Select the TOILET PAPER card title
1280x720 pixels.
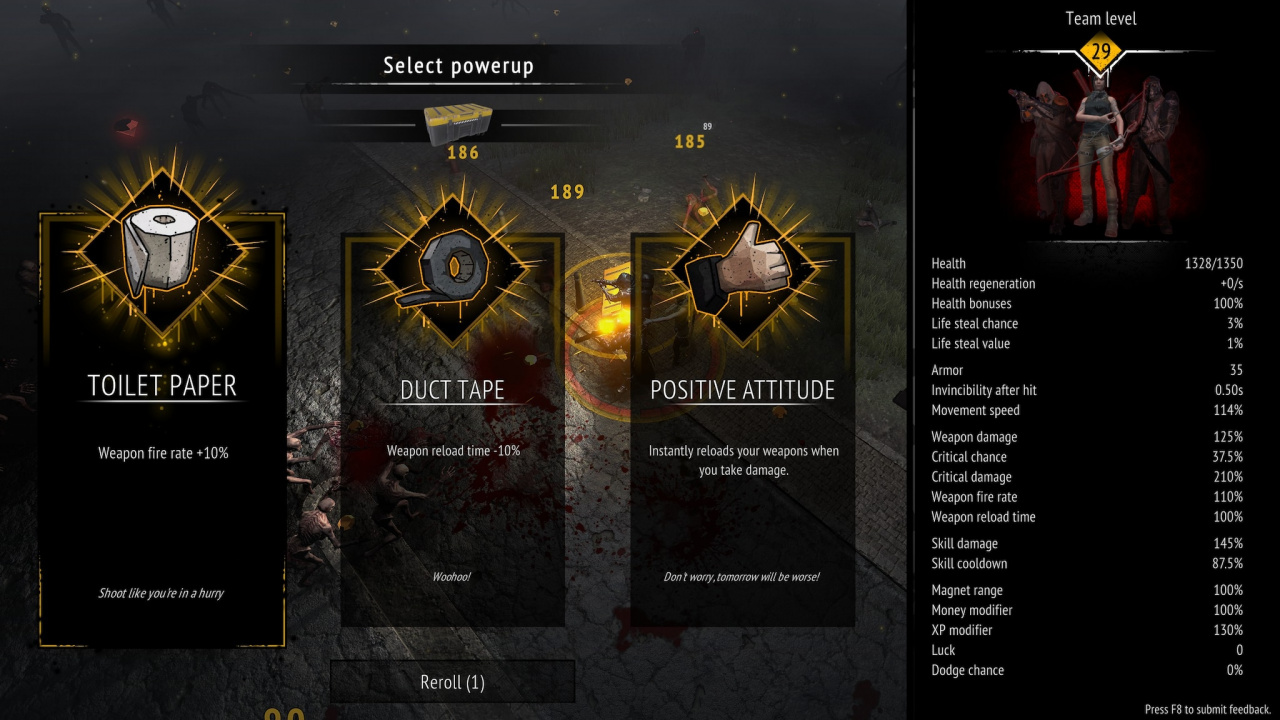[162, 385]
